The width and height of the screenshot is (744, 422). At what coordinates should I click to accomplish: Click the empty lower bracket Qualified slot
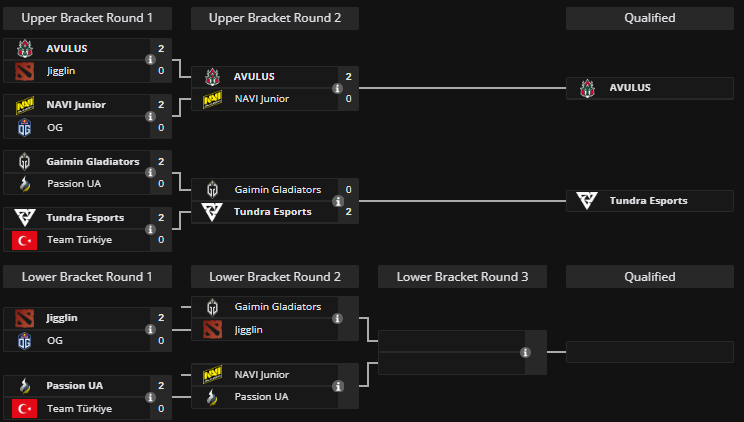coord(649,352)
